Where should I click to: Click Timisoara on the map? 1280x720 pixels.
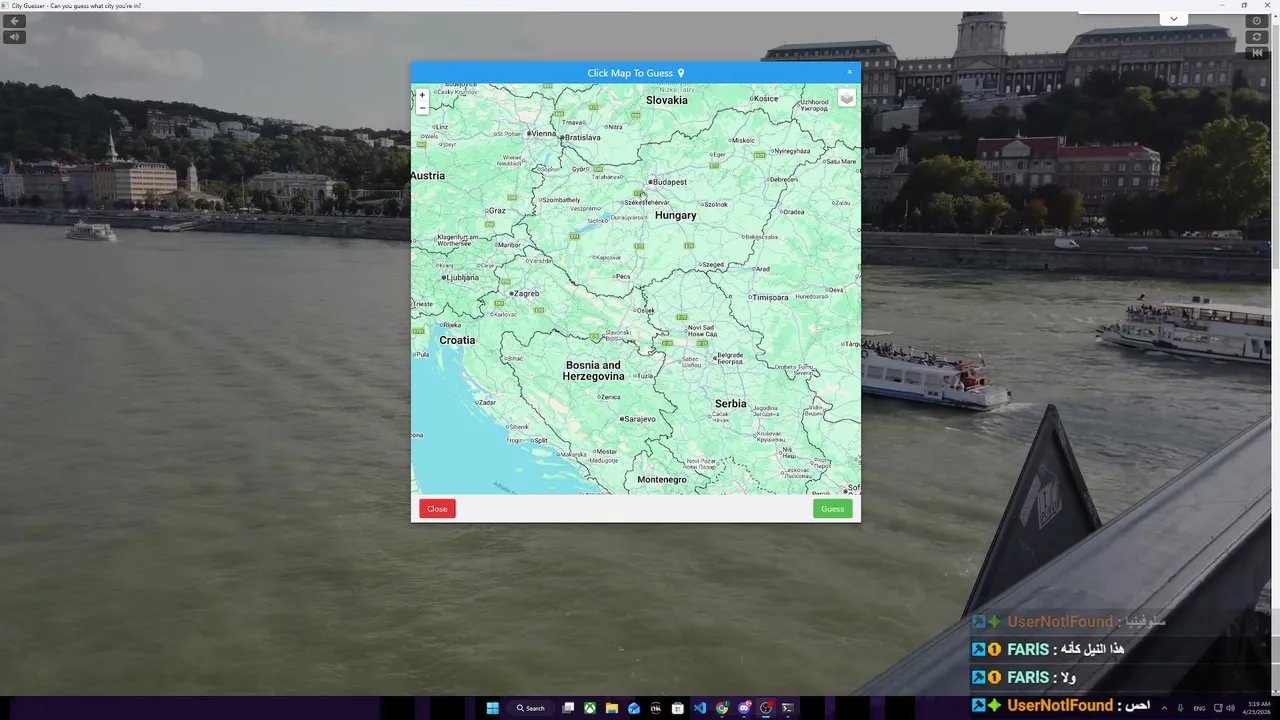tap(770, 297)
